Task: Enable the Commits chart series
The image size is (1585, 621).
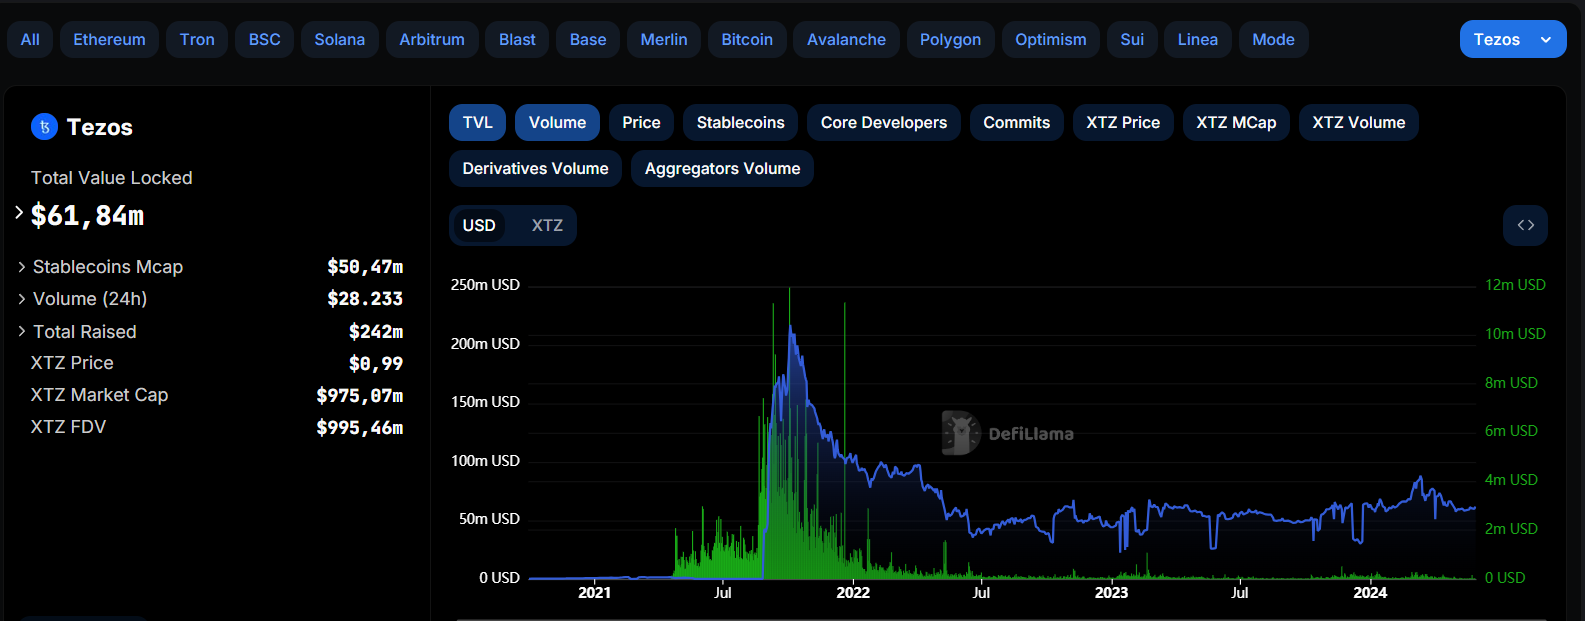Action: pos(1016,122)
